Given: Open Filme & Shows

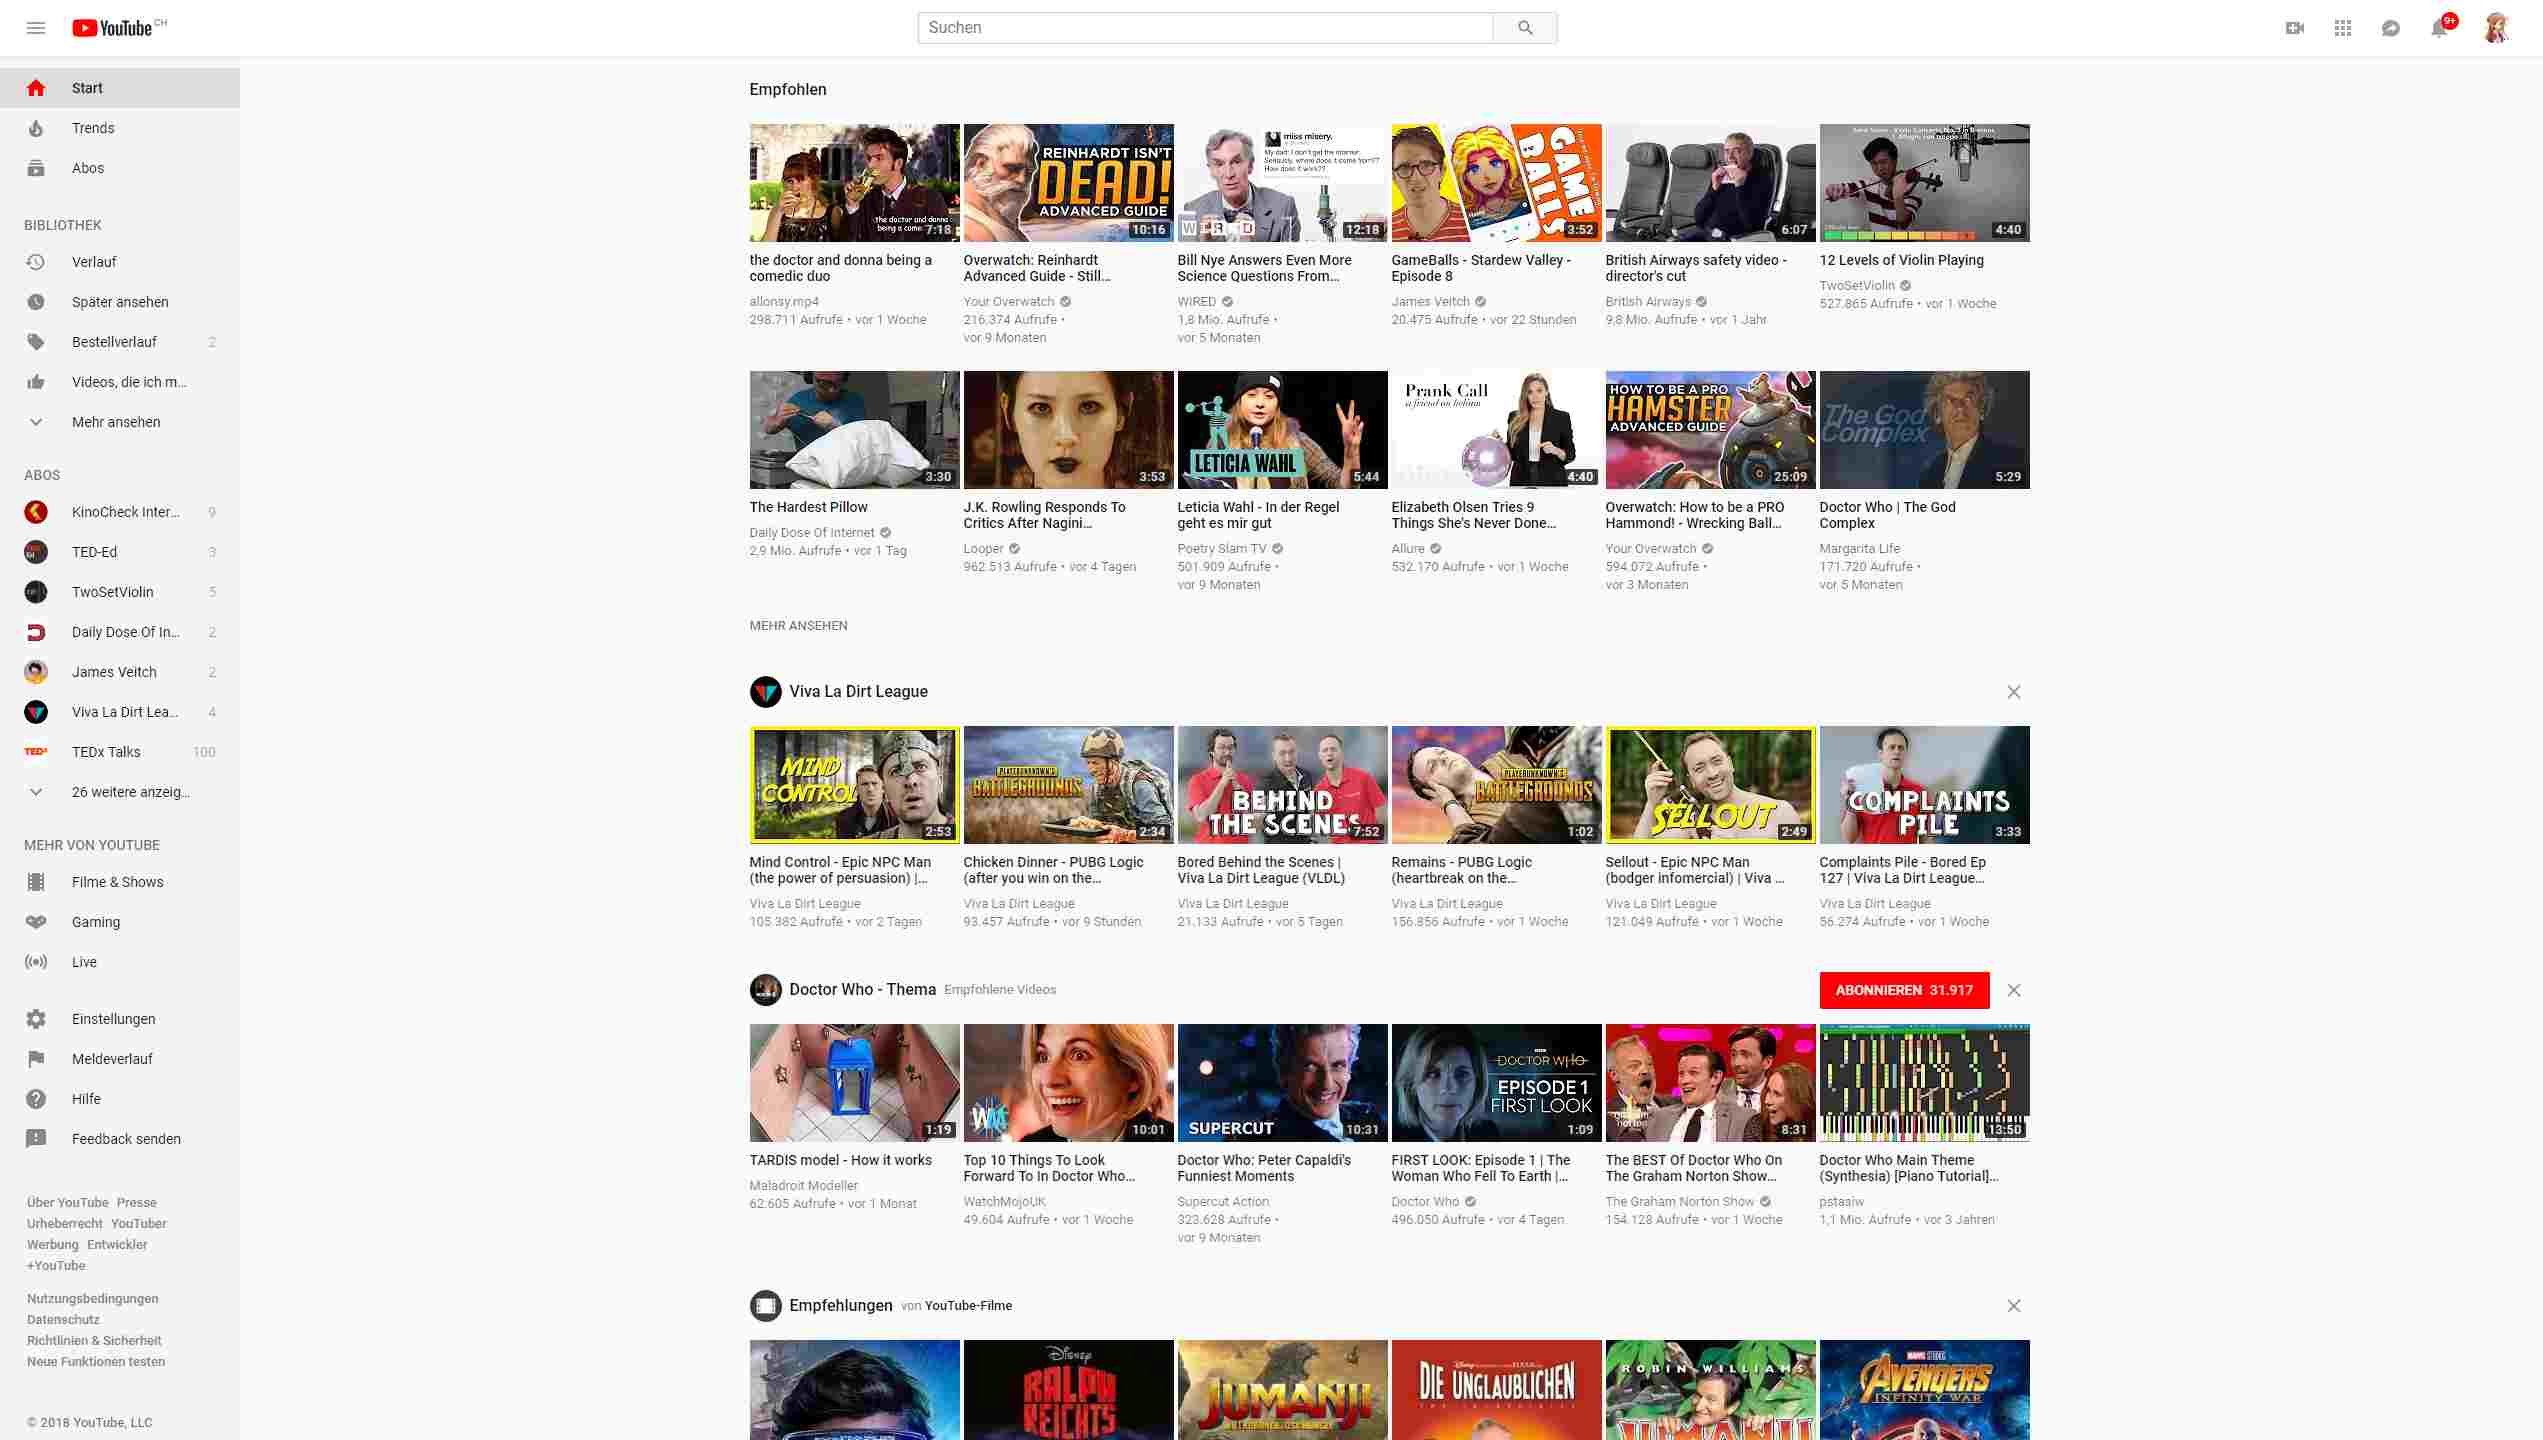Looking at the screenshot, I should click(x=120, y=882).
